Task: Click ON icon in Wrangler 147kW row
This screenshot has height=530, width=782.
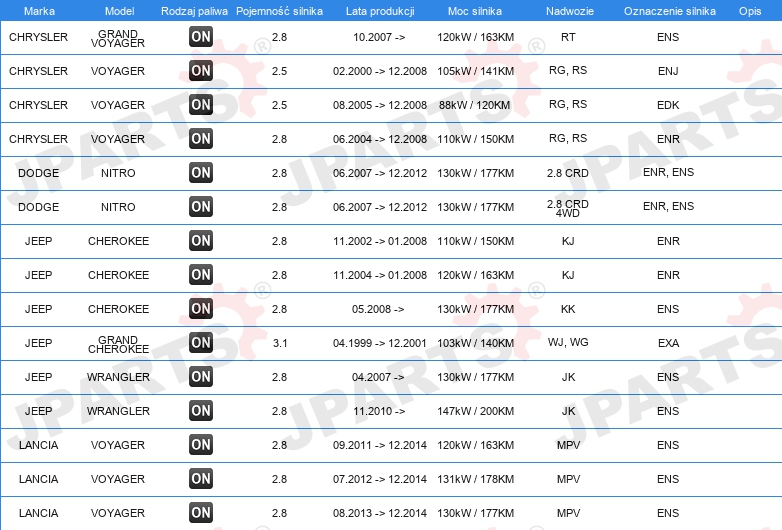Action: pos(200,411)
